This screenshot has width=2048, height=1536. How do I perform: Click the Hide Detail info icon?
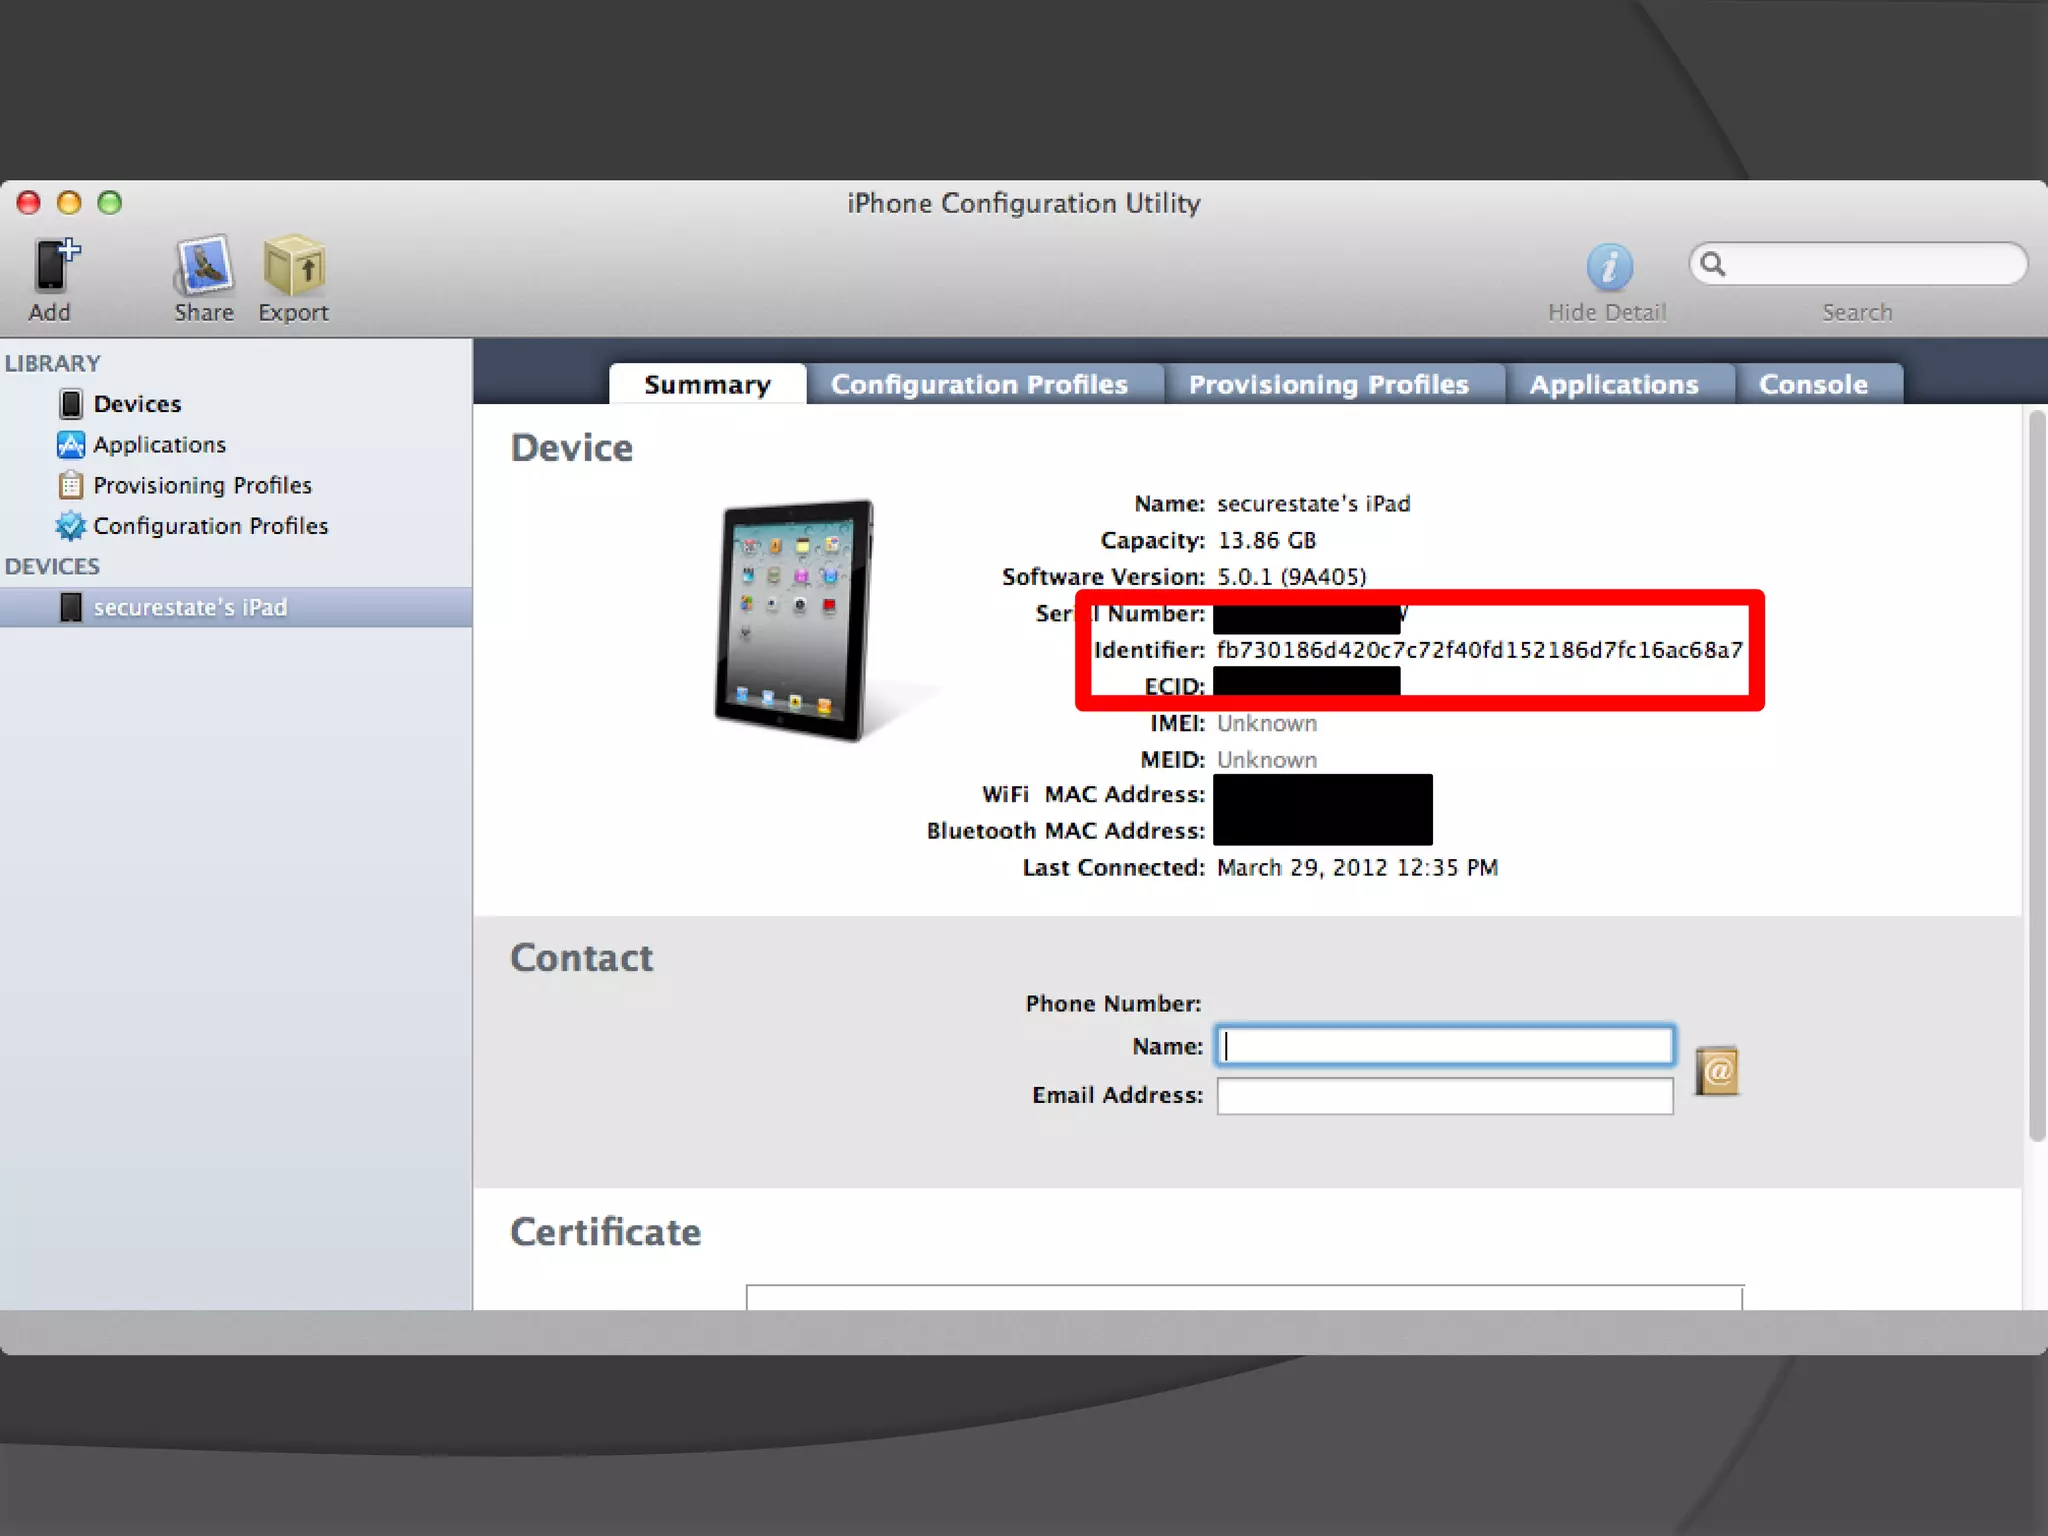point(1608,267)
